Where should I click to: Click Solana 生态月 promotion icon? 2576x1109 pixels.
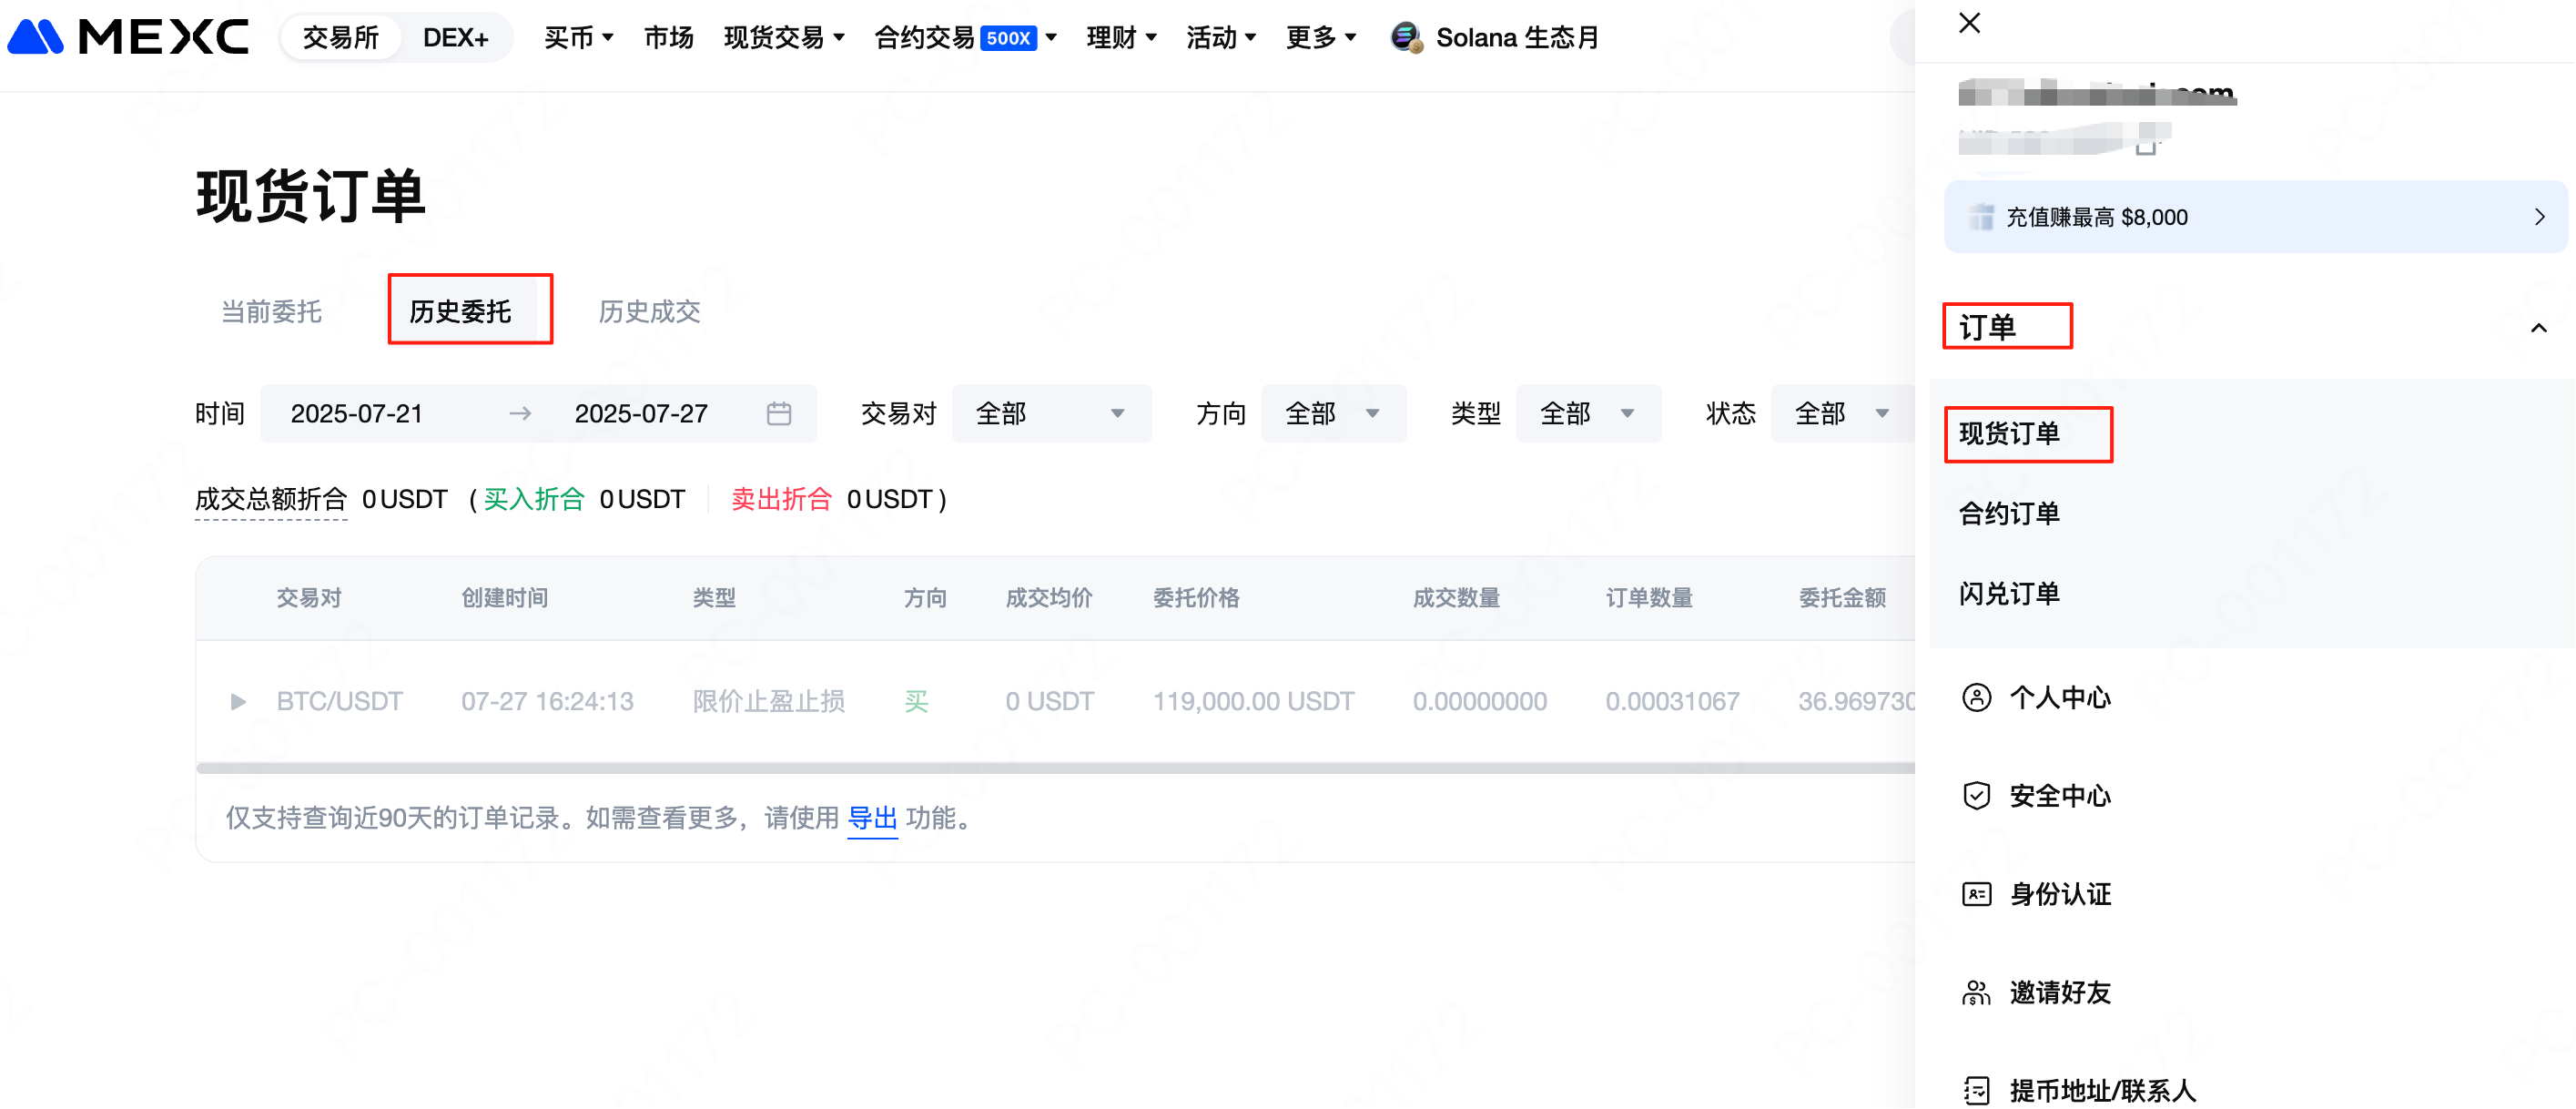click(1406, 38)
